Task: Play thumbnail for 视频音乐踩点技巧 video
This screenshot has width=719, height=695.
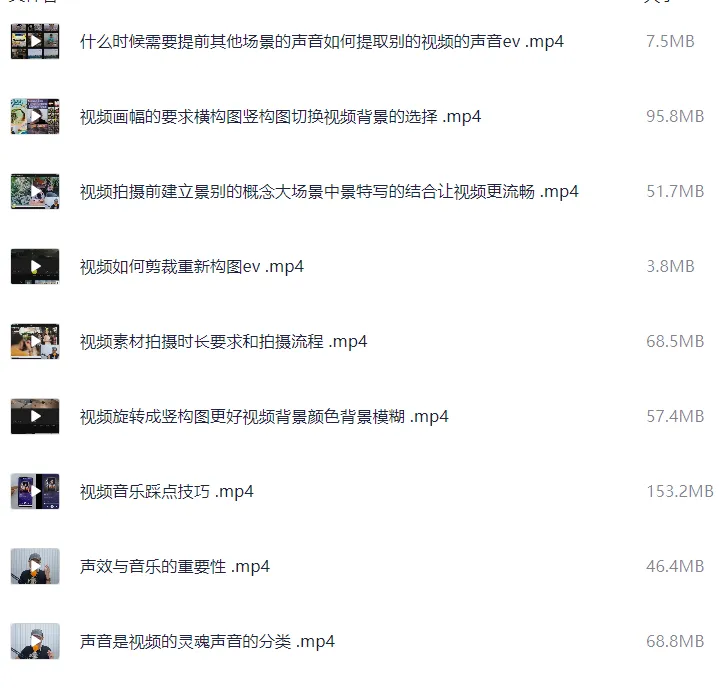Action: (x=35, y=491)
